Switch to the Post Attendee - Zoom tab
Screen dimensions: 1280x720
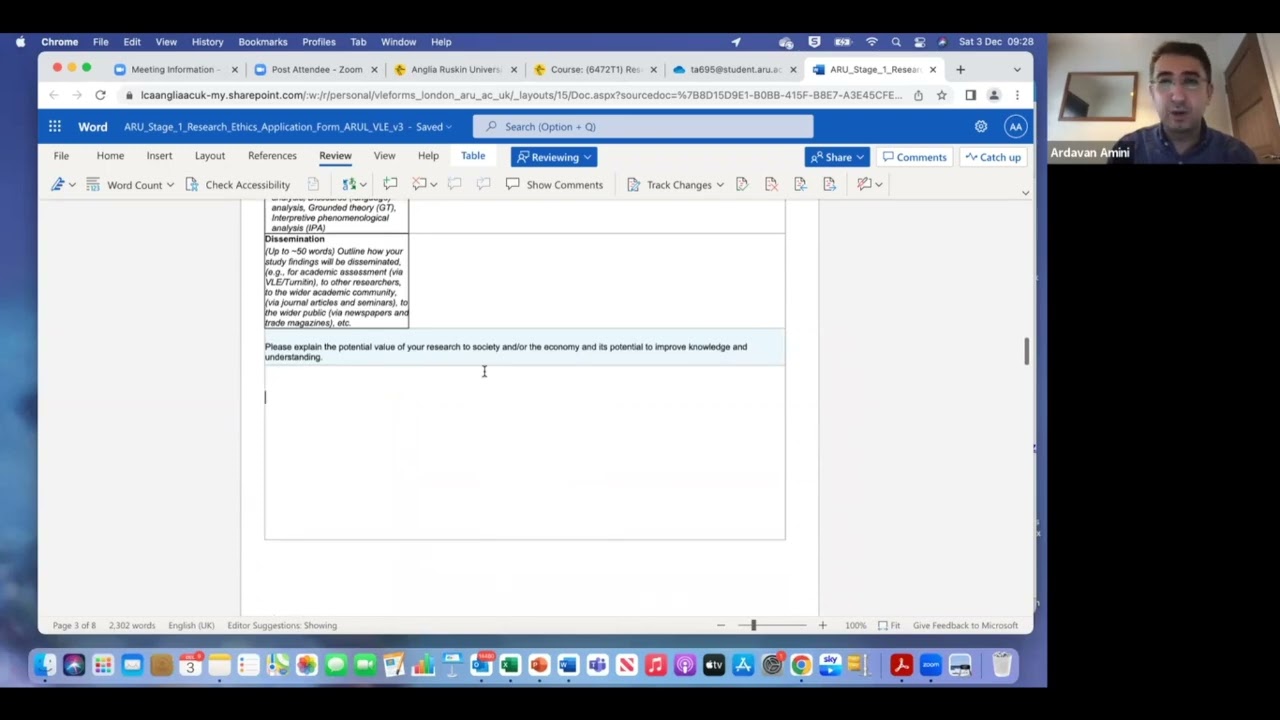(x=315, y=69)
